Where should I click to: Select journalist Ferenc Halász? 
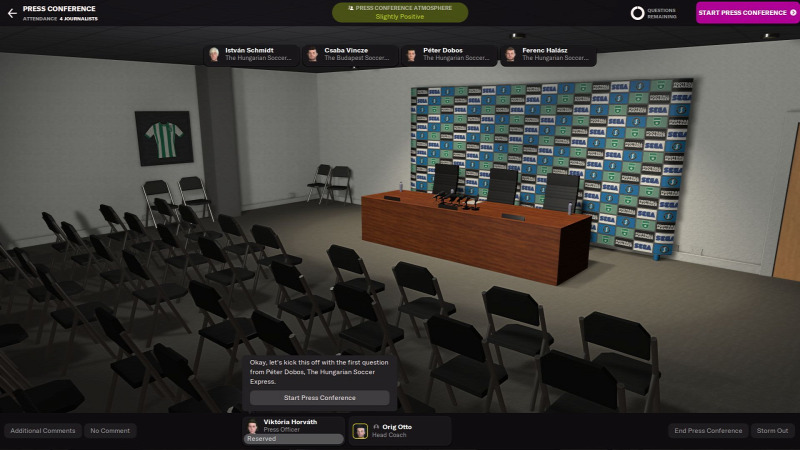(x=548, y=55)
